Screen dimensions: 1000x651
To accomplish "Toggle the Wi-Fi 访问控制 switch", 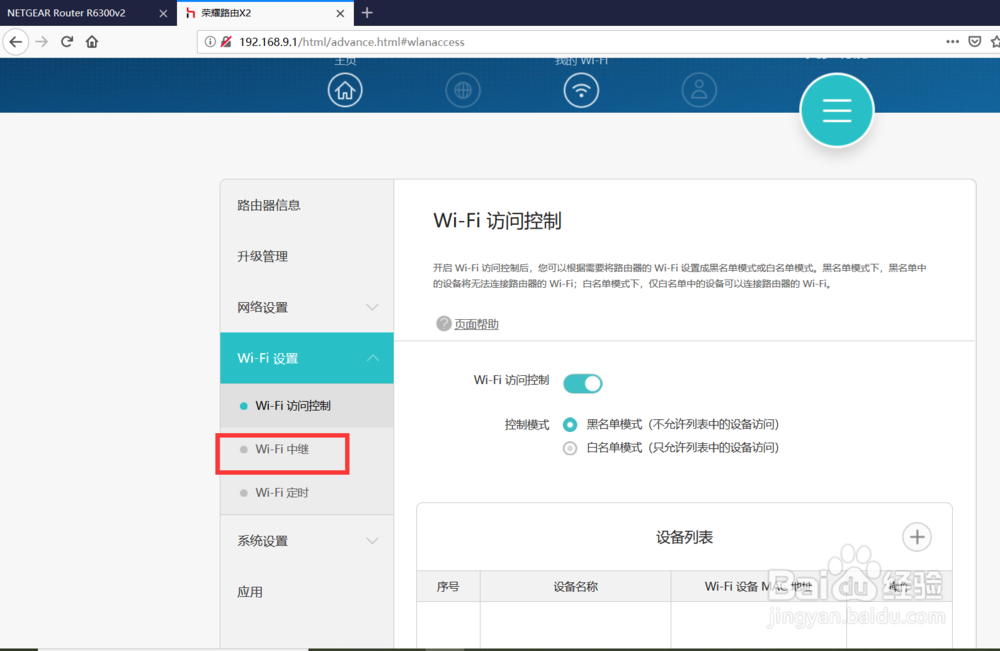I will click(582, 383).
